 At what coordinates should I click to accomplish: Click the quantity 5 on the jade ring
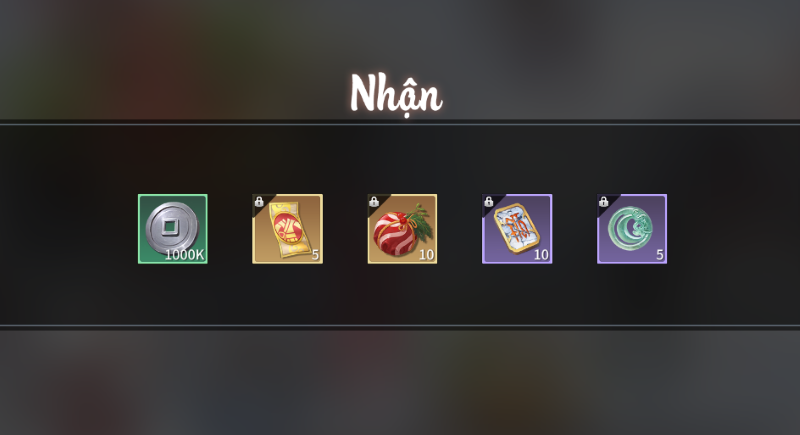tap(660, 254)
